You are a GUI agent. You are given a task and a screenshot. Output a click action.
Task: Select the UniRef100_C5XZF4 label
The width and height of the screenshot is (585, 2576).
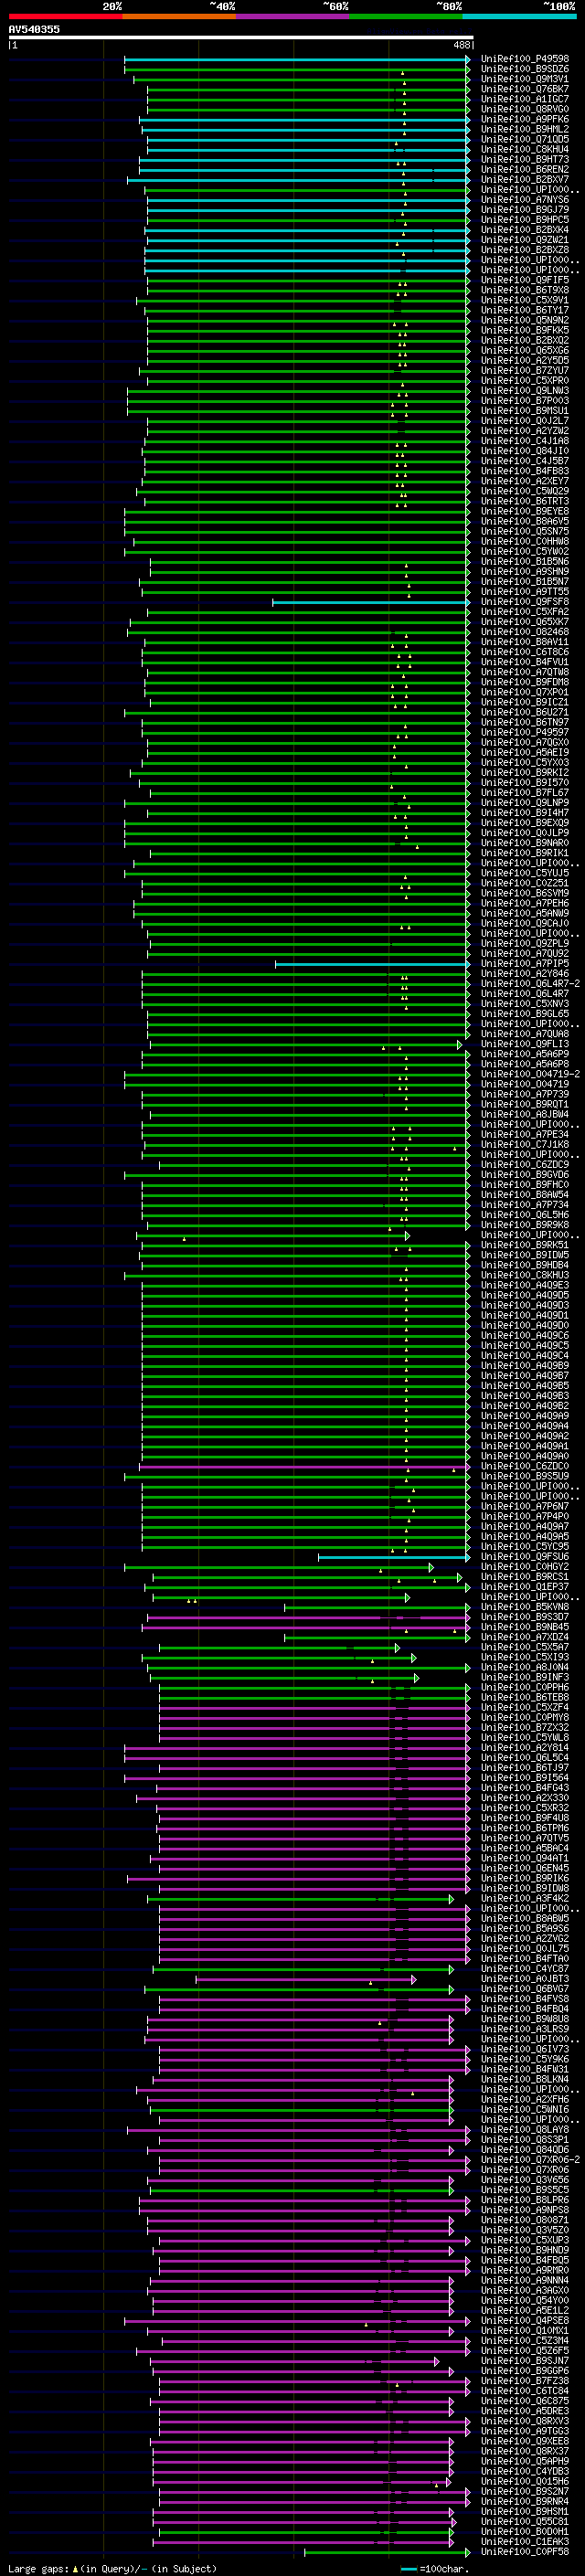pos(524,1707)
